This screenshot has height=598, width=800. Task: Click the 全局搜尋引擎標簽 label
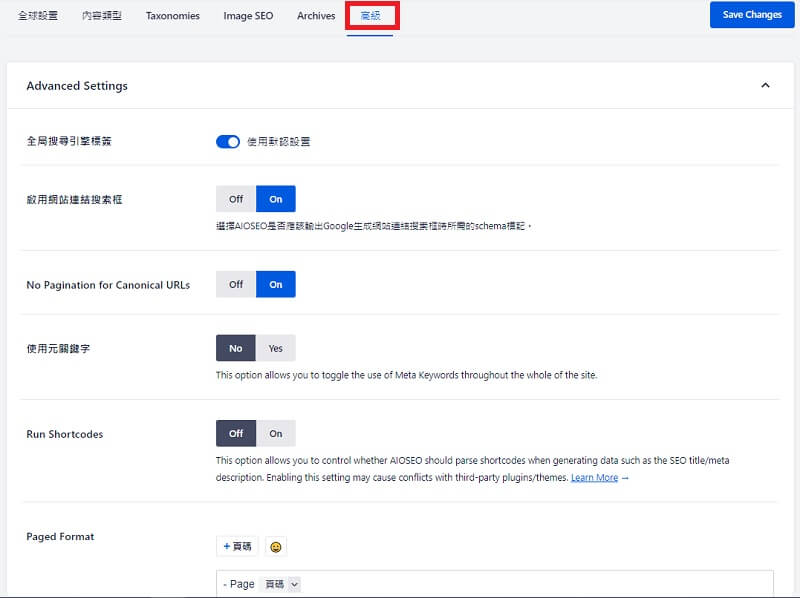tap(69, 141)
